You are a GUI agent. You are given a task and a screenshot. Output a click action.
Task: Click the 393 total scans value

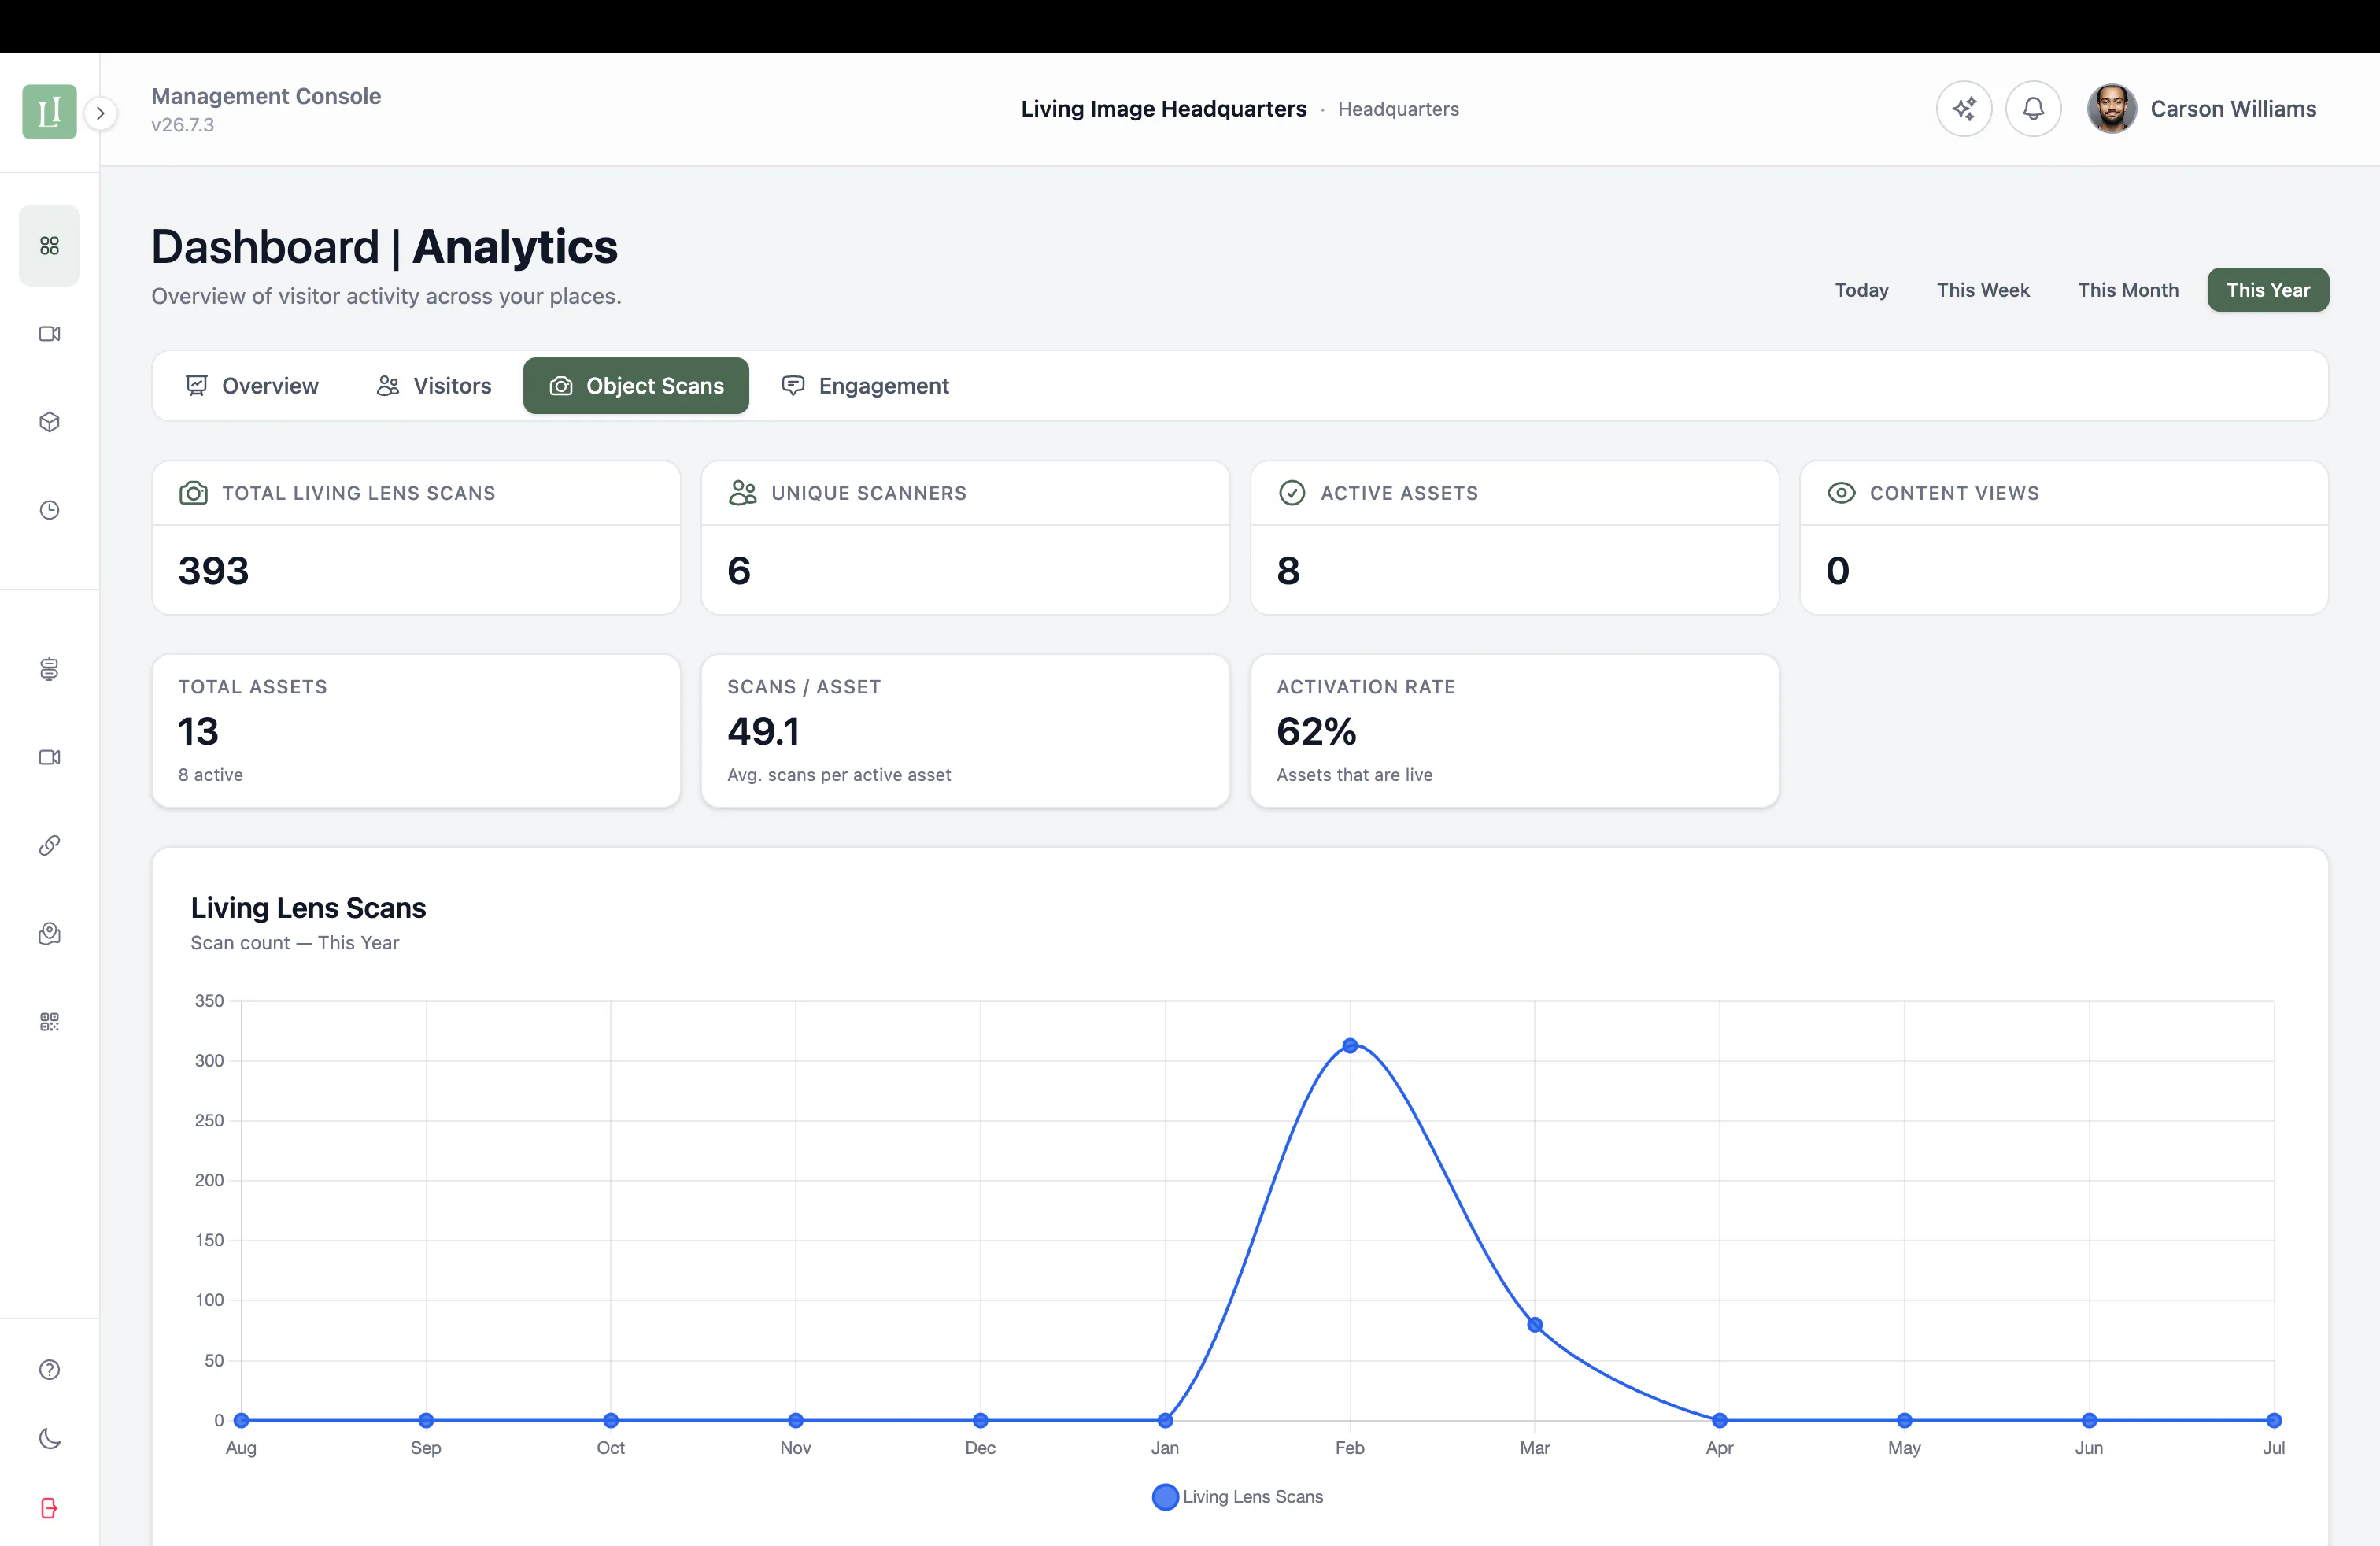click(213, 571)
